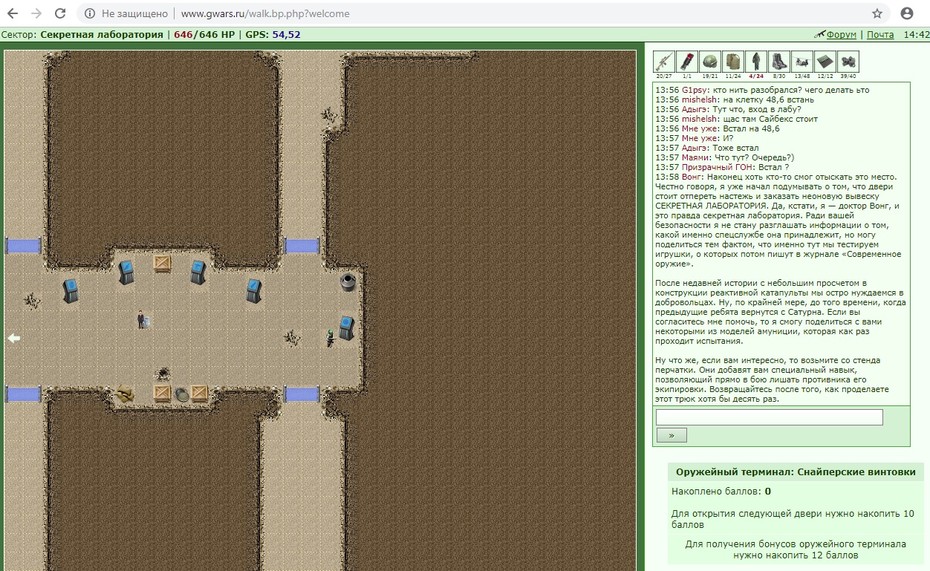This screenshot has width=930, height=571.
Task: Select the green helmet equipment slot
Action: (x=710, y=62)
